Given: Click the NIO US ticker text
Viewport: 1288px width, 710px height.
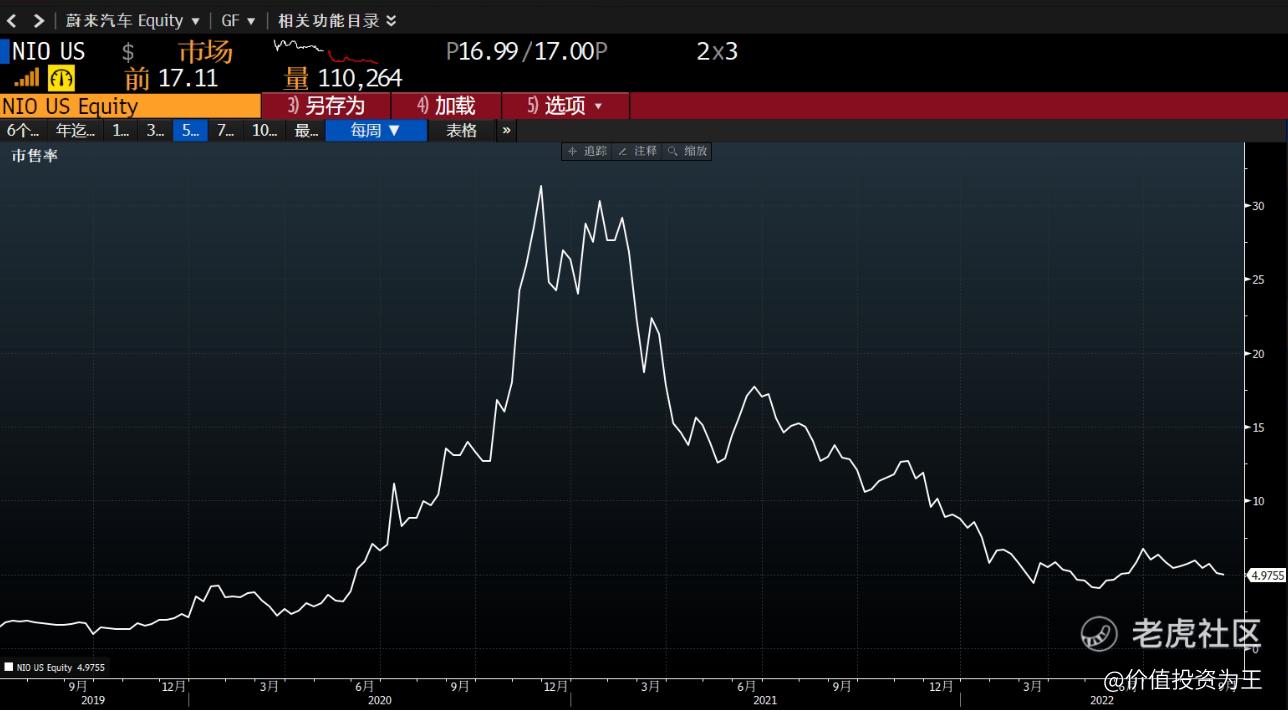Looking at the screenshot, I should pyautogui.click(x=49, y=51).
